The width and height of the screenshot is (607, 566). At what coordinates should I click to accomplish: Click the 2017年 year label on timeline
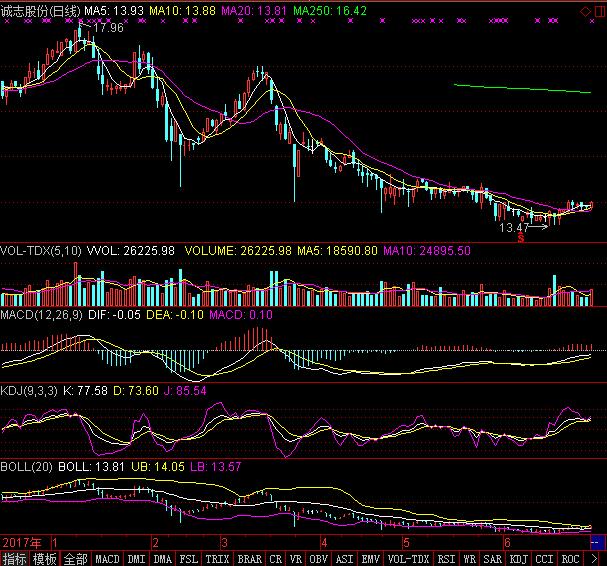[21, 543]
